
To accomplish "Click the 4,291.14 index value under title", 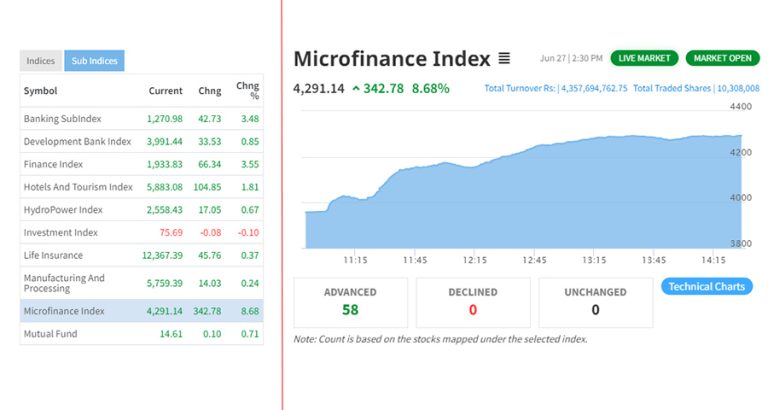I will 319,89.
